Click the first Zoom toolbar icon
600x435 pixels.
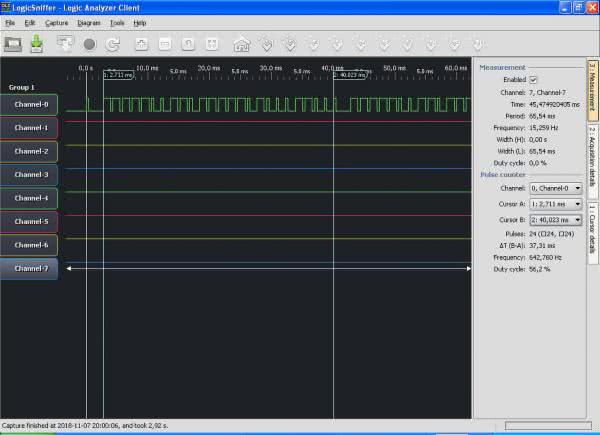pyautogui.click(x=140, y=44)
